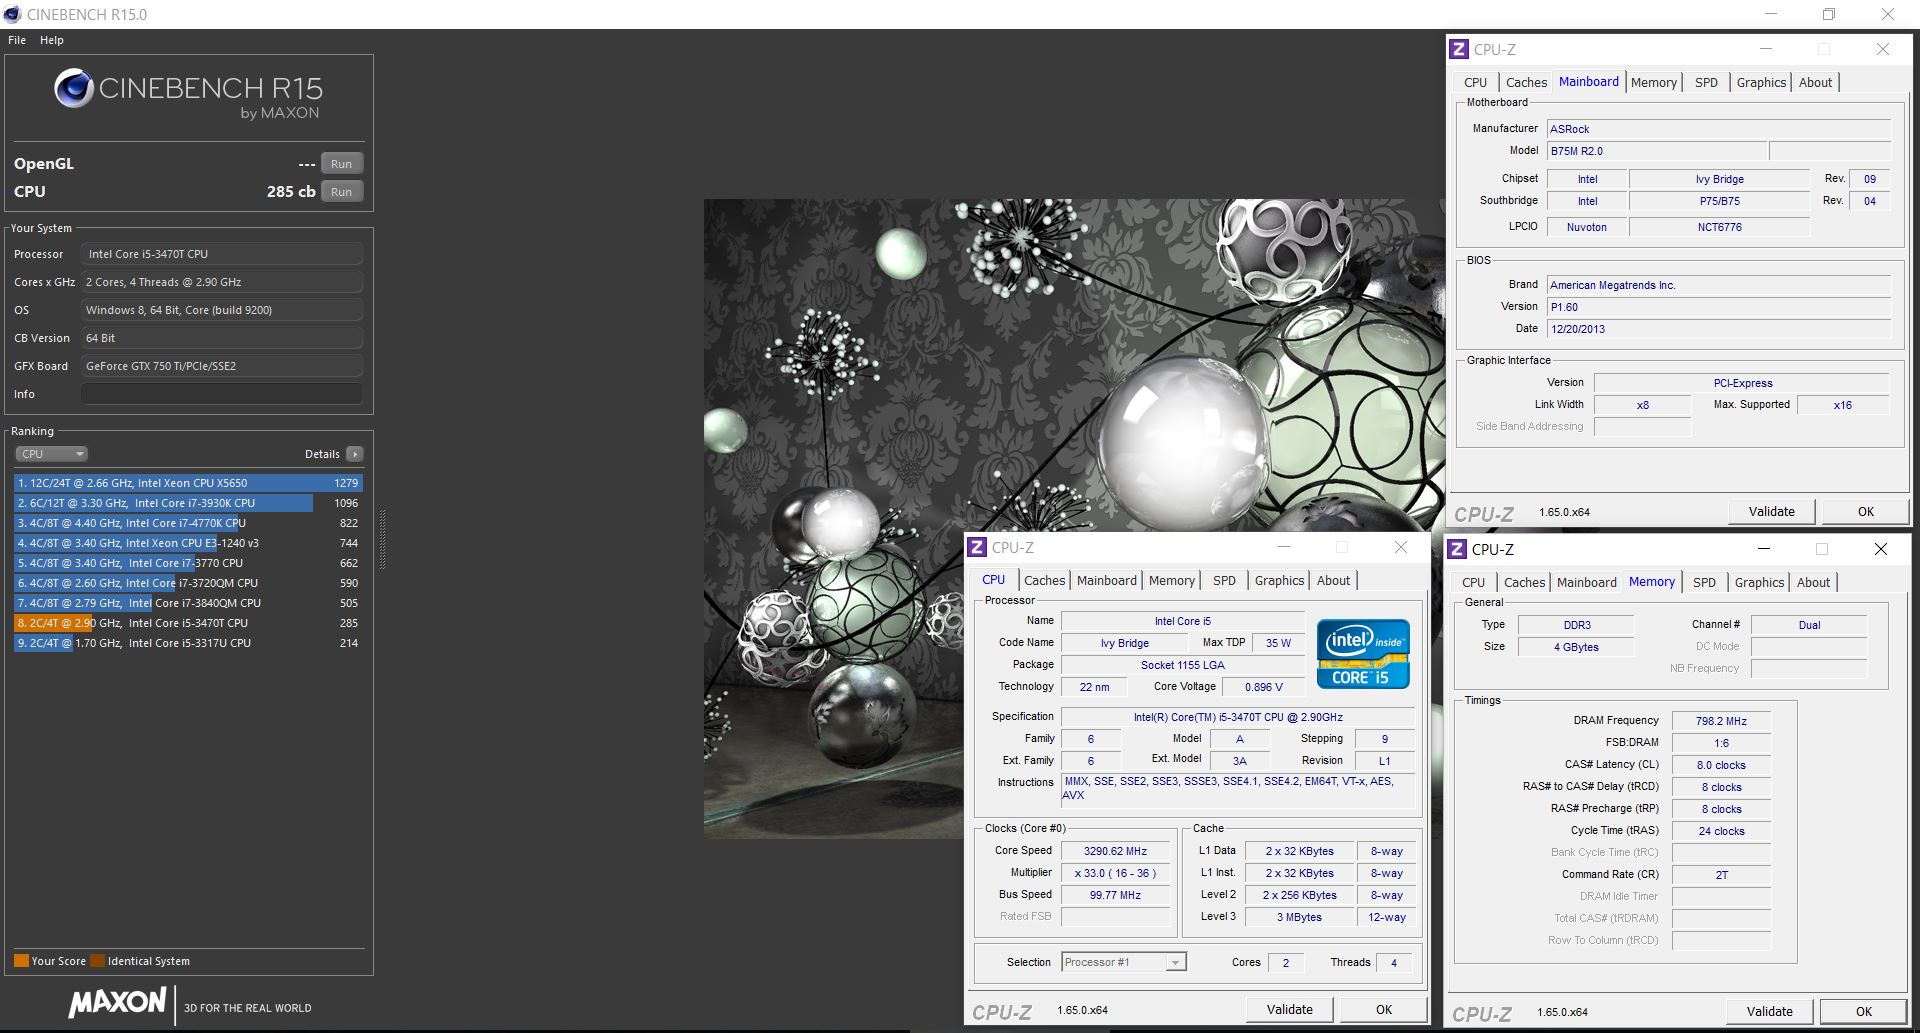Restore down the Cinebench R15.0 window
The image size is (1920, 1033).
click(1829, 14)
